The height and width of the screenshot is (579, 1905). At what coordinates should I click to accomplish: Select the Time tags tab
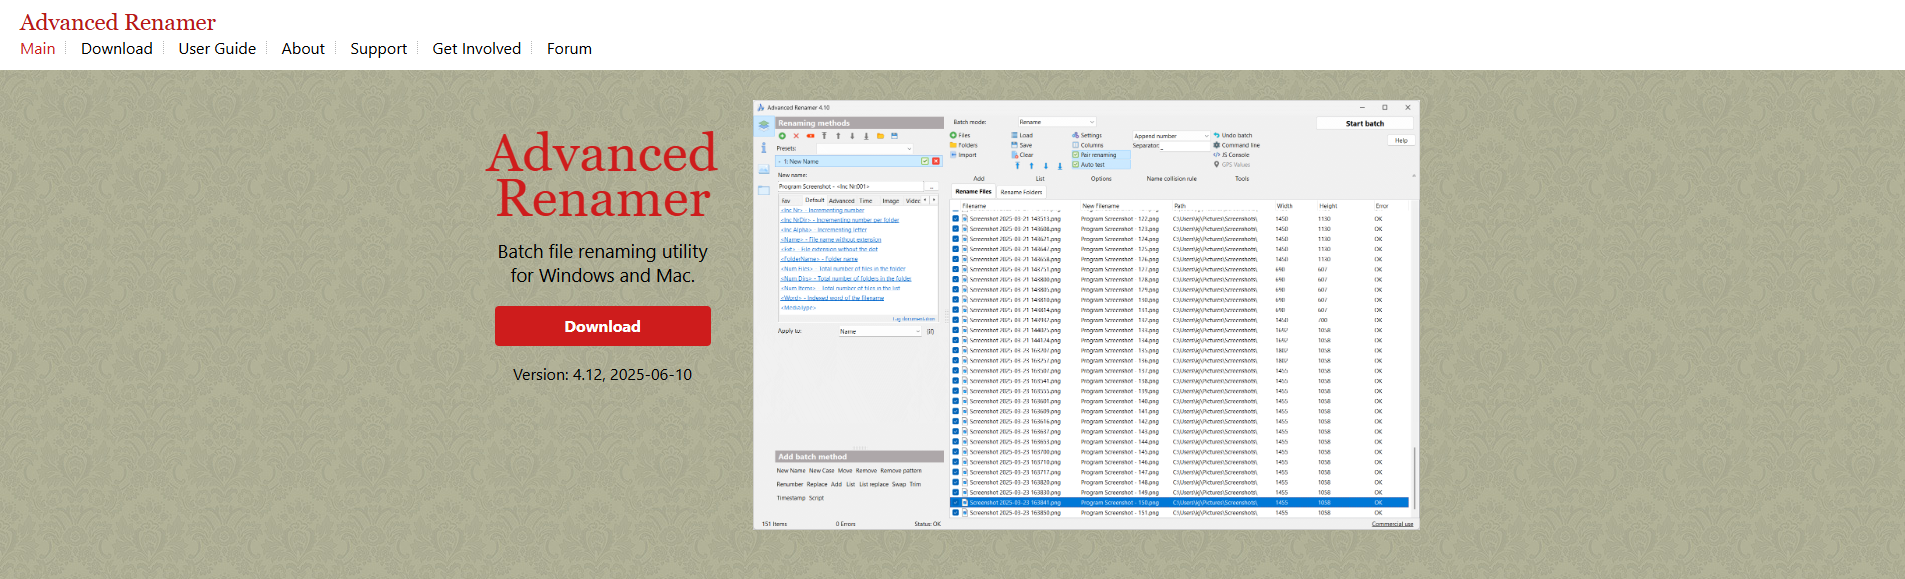866,201
